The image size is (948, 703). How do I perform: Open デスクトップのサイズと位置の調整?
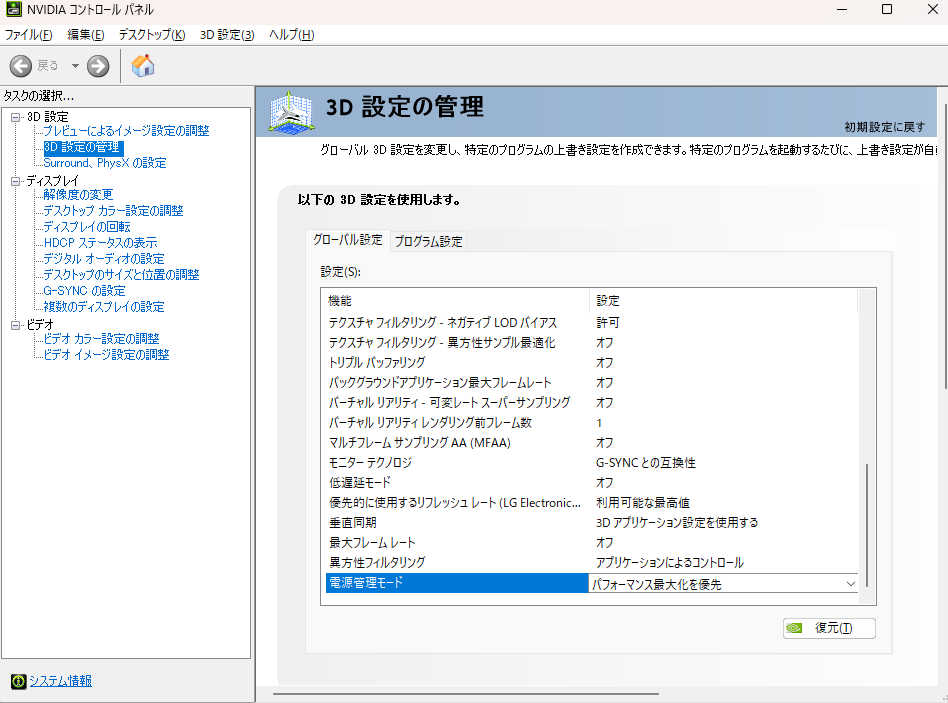pyautogui.click(x=121, y=274)
